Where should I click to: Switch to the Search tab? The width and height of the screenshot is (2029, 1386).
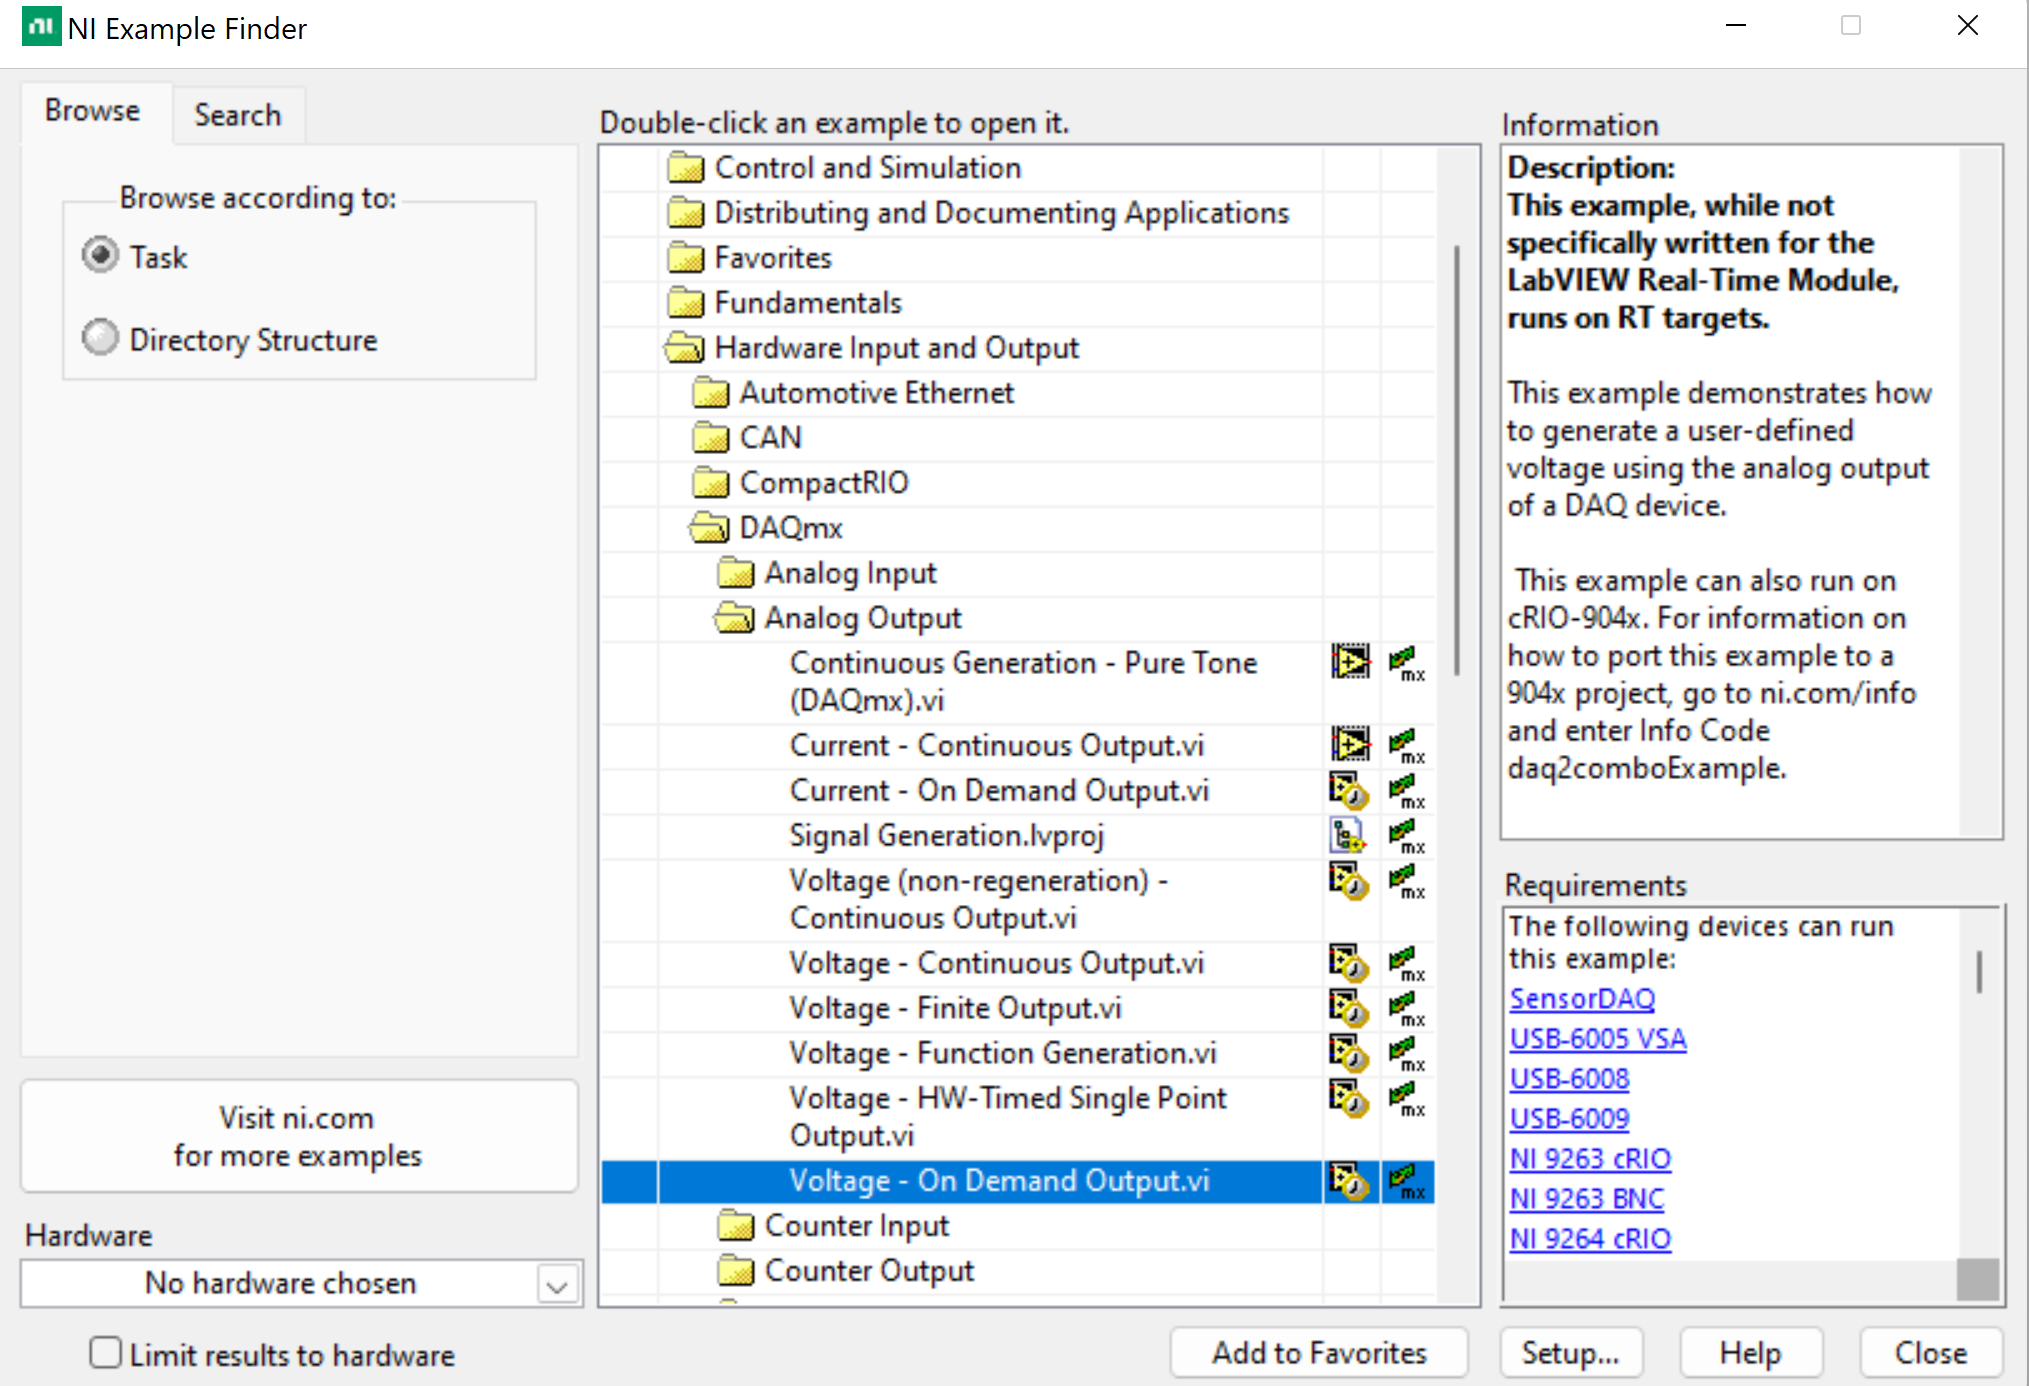point(237,115)
